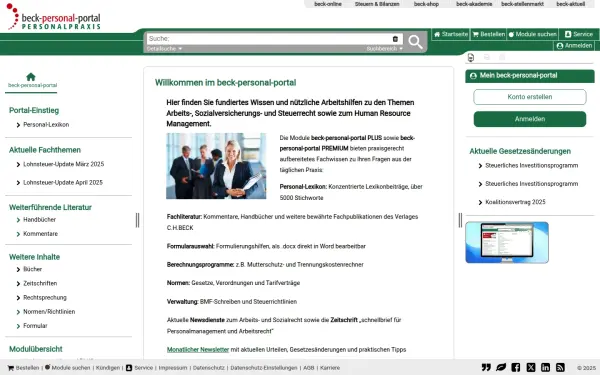Switch to beck-online tab at top
Viewport: 600px width, 375px height.
pyautogui.click(x=328, y=4)
